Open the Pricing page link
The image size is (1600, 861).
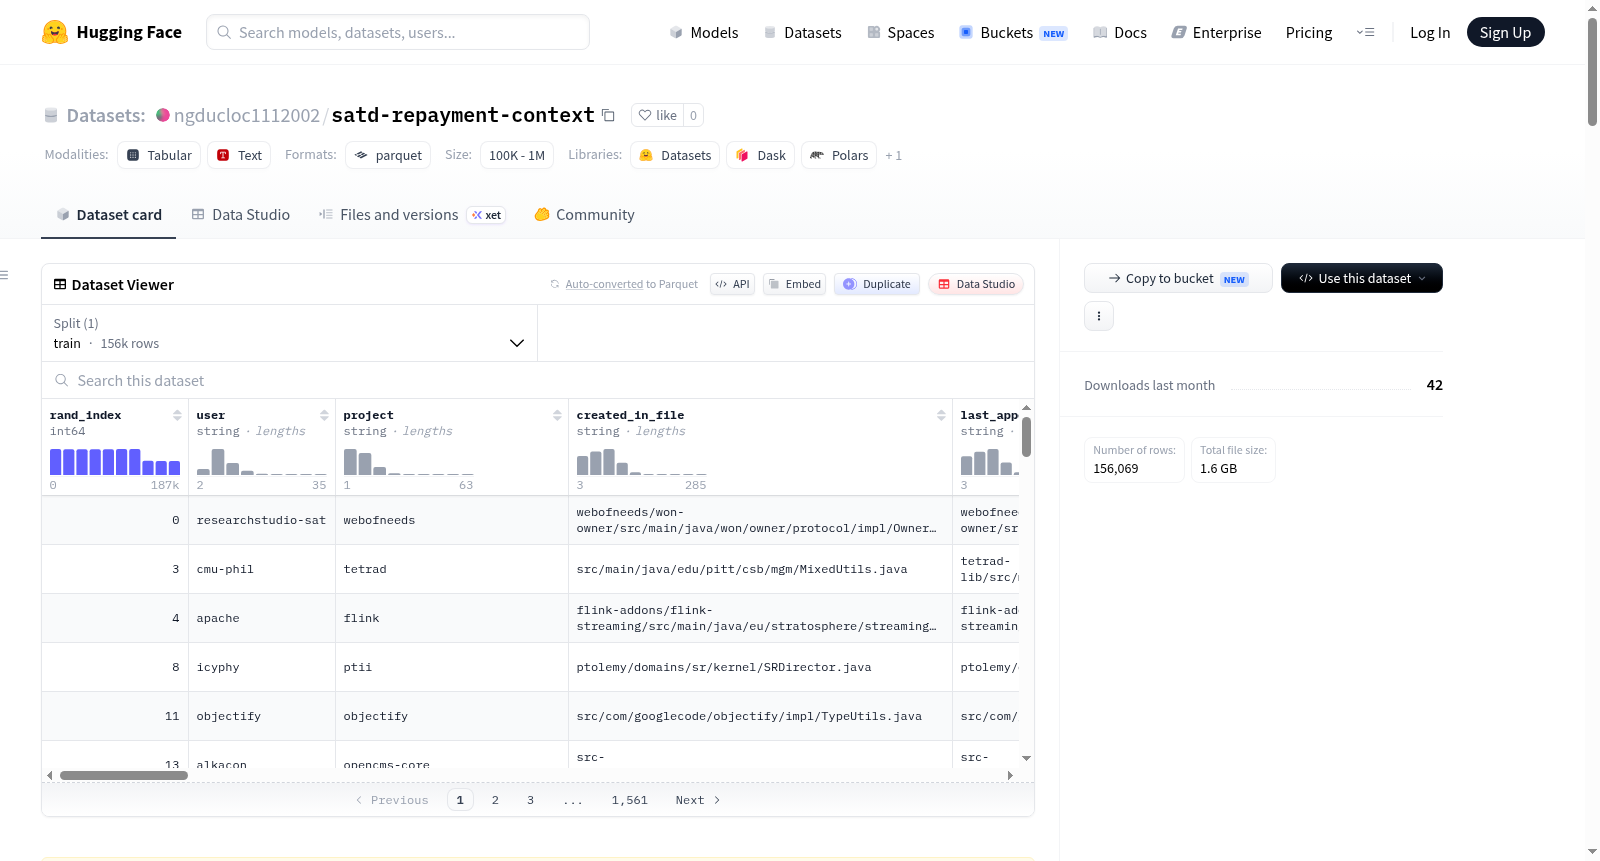[x=1309, y=33]
